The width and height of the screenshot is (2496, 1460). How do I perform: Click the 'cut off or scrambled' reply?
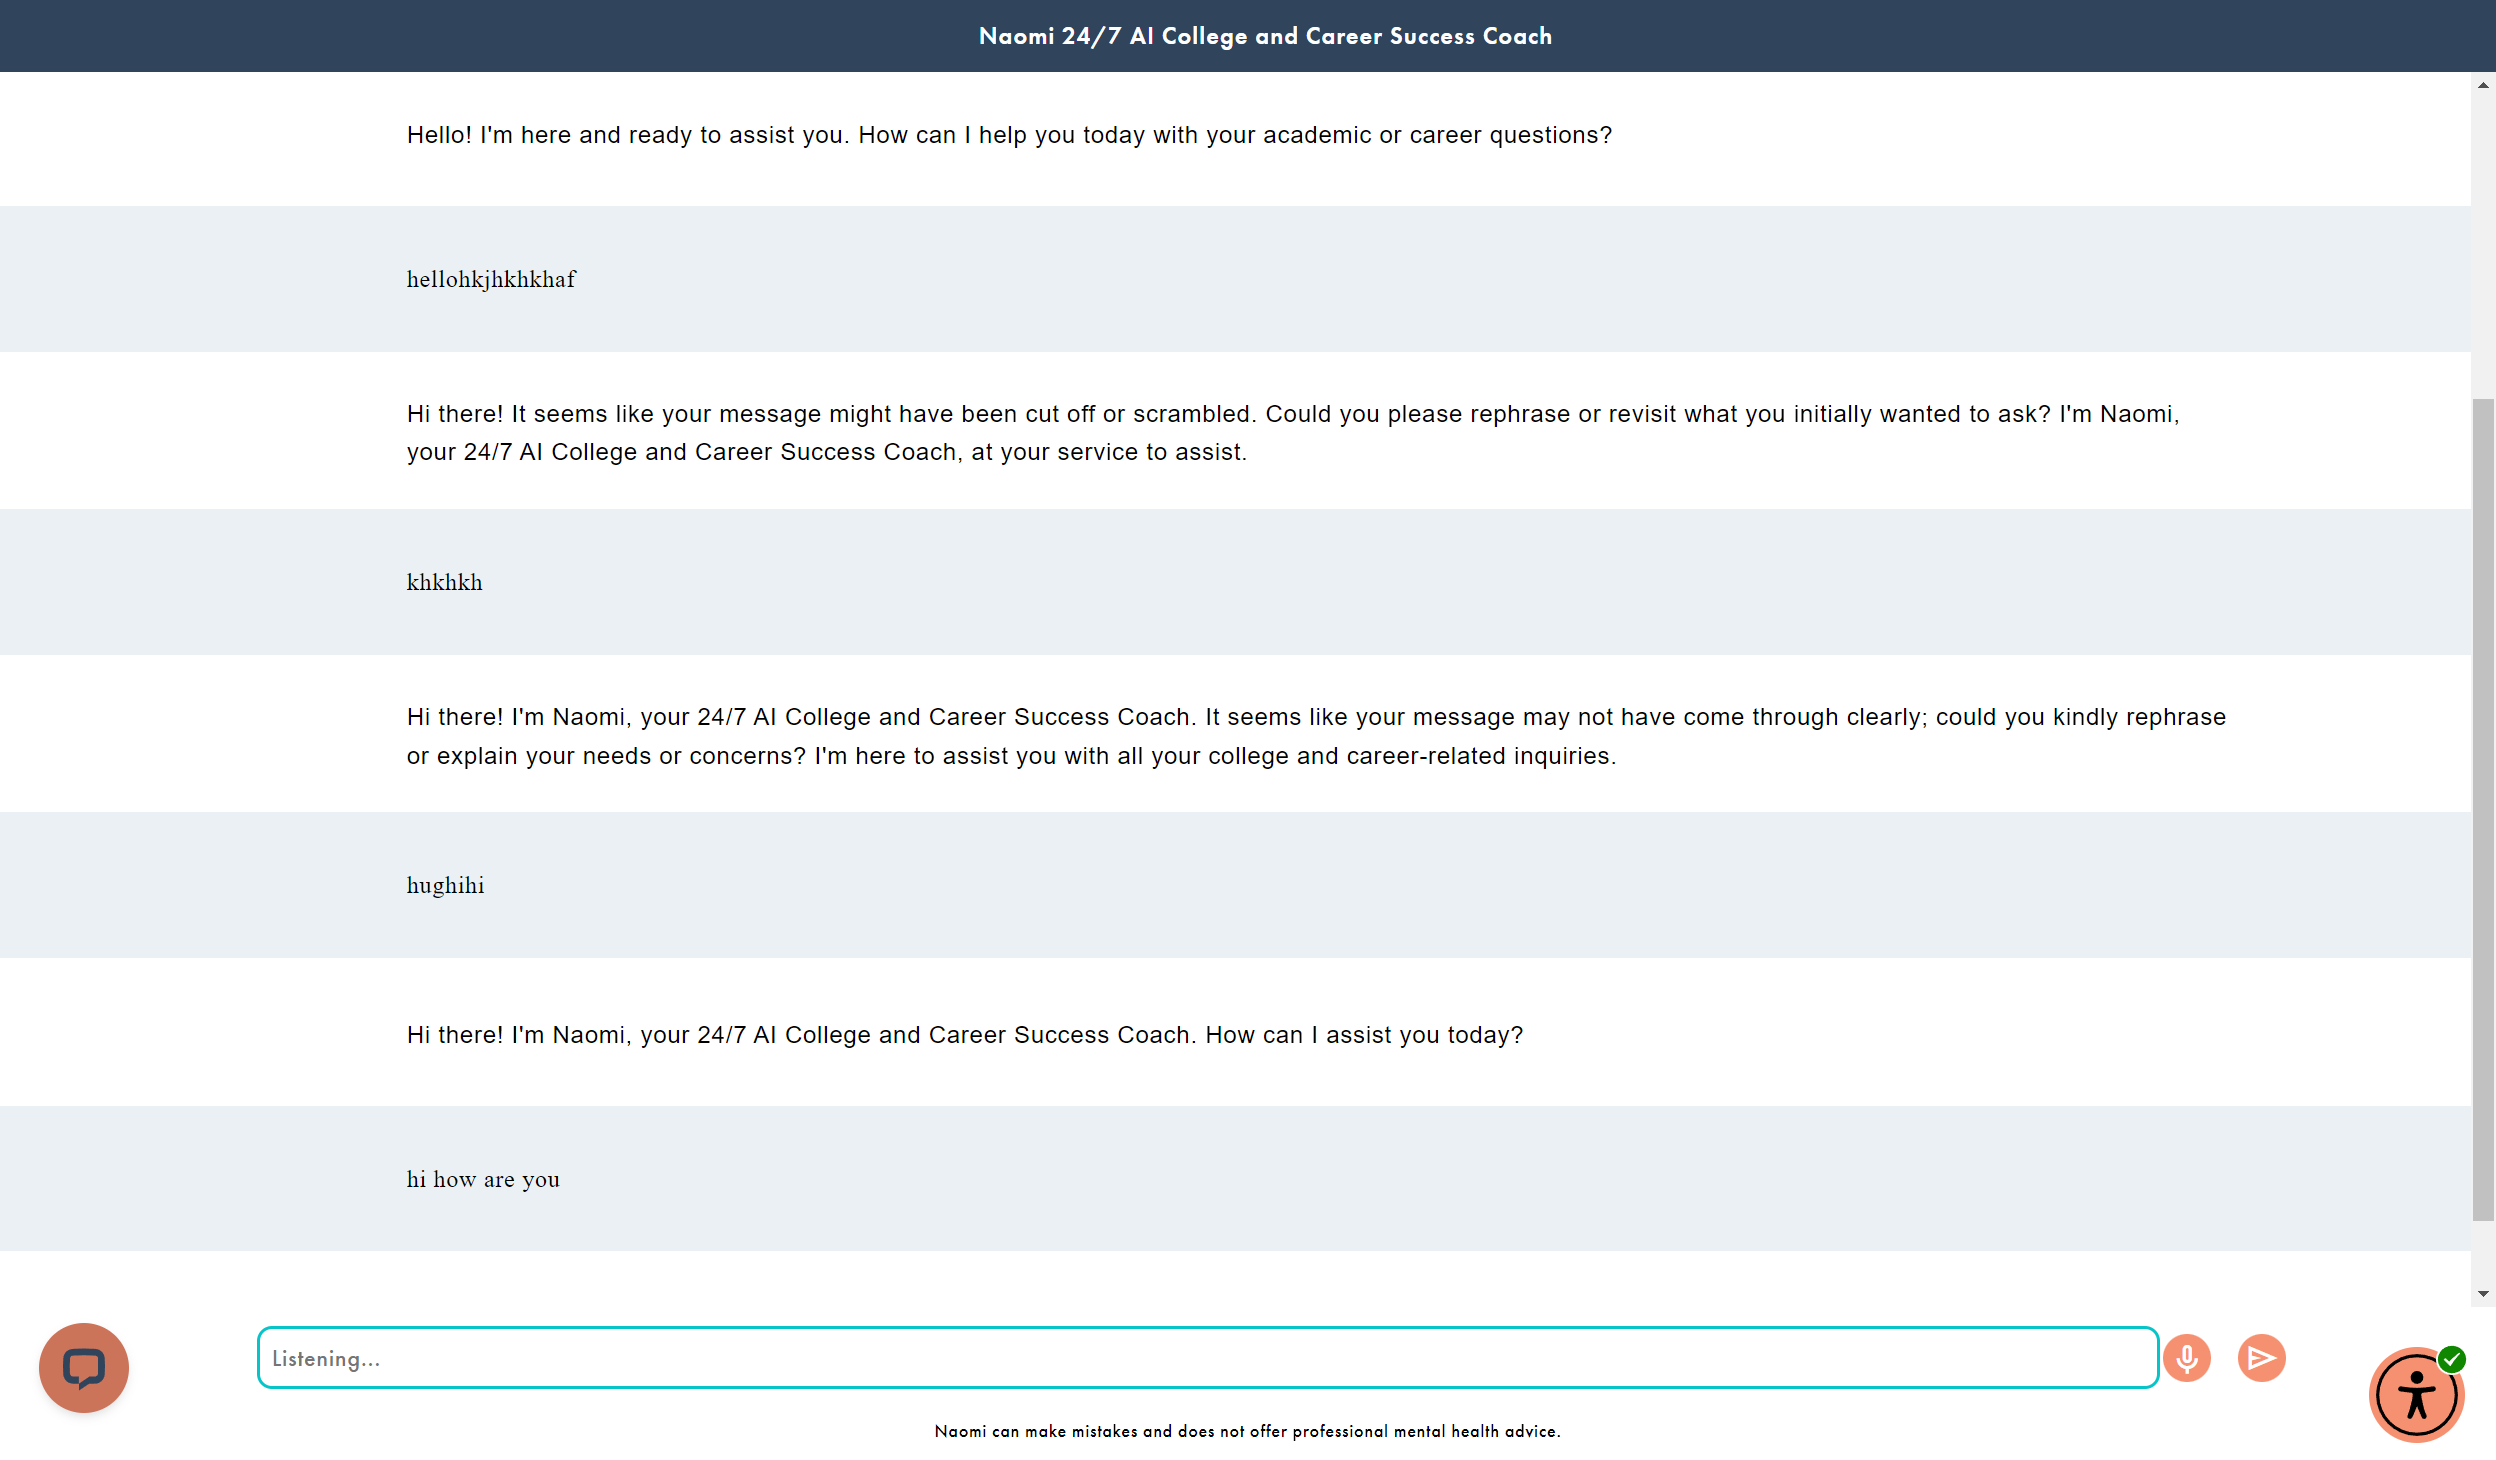click(1292, 433)
